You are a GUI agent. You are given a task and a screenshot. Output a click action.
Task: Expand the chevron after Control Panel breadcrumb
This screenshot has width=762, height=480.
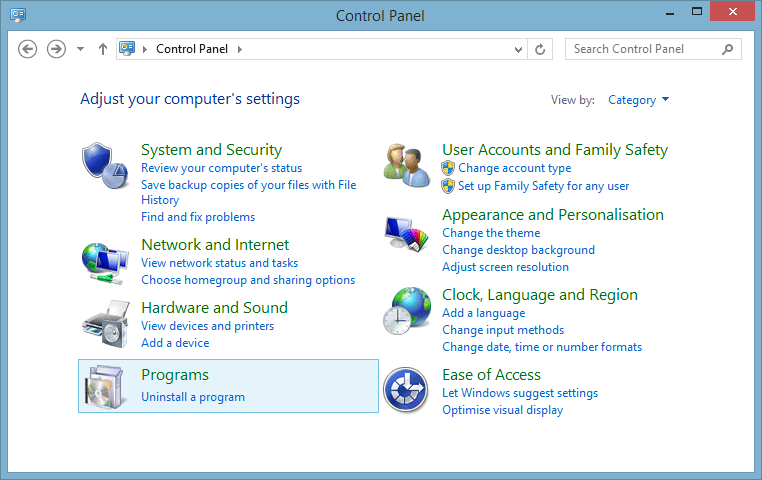pos(240,49)
